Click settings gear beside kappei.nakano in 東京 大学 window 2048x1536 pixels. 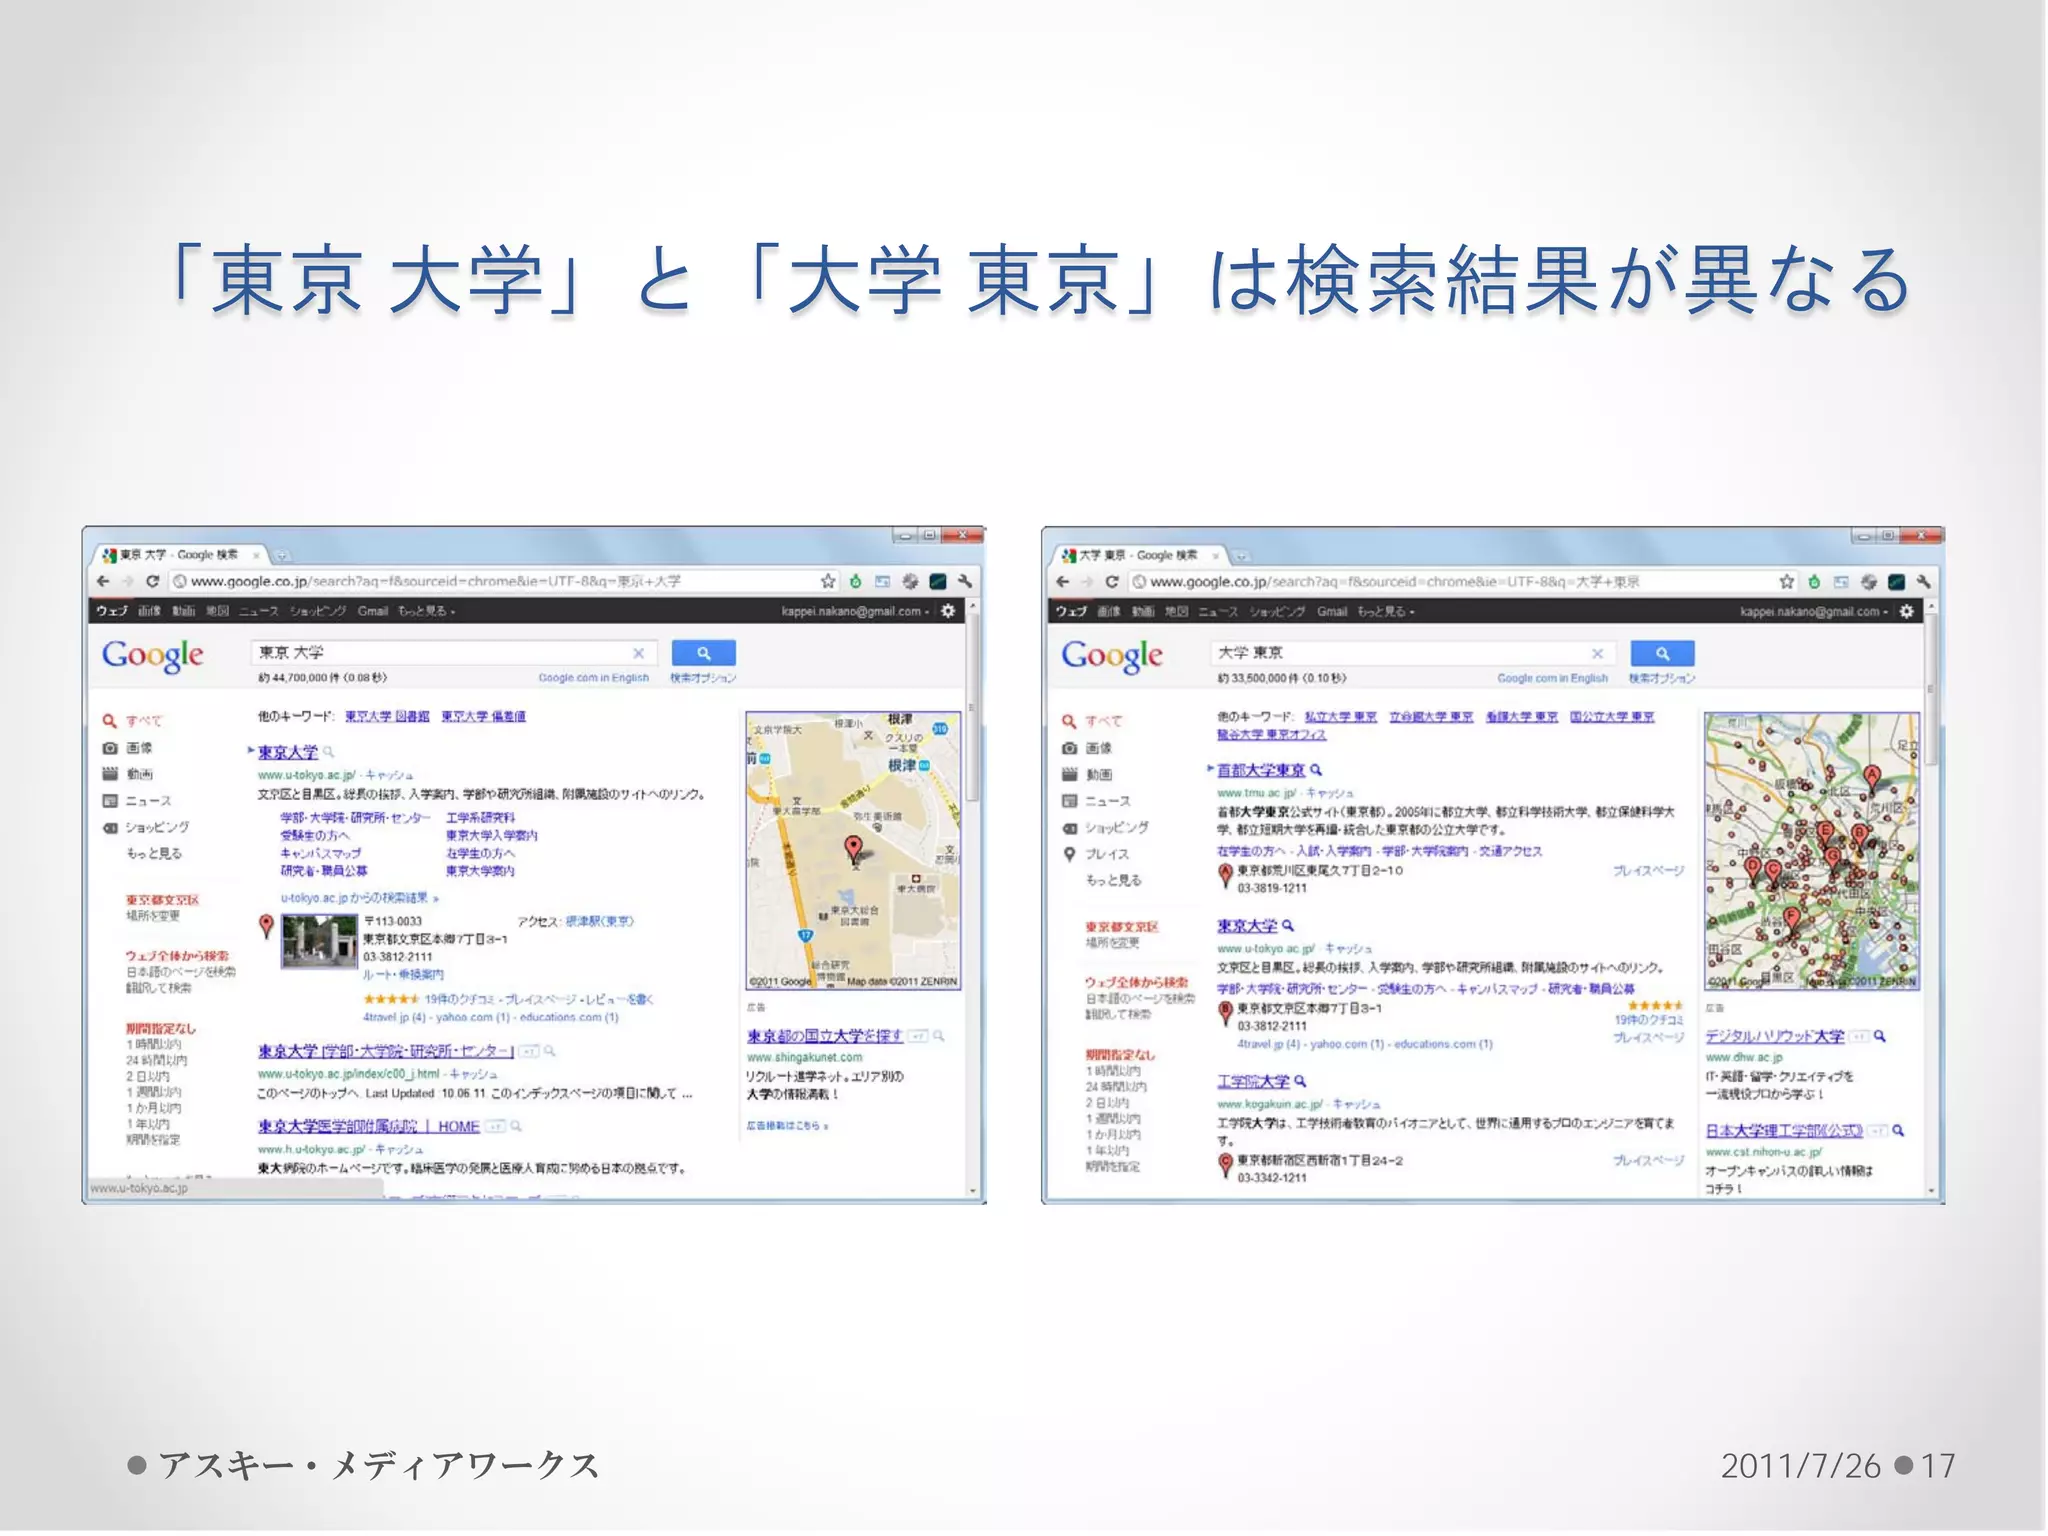click(948, 611)
